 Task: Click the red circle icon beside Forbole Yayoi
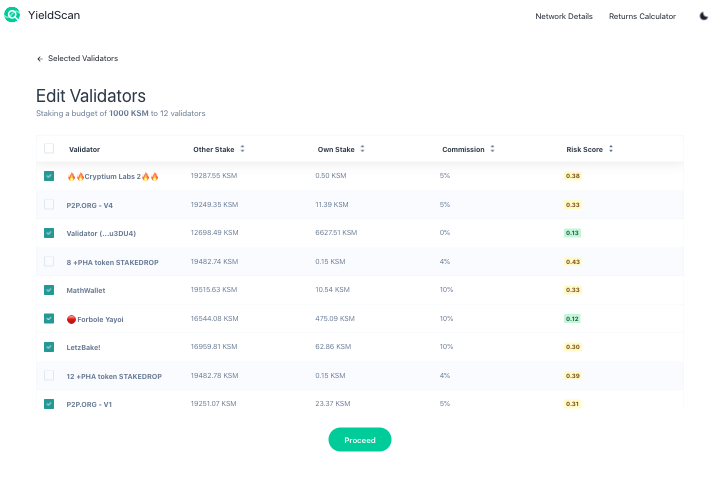(71, 319)
